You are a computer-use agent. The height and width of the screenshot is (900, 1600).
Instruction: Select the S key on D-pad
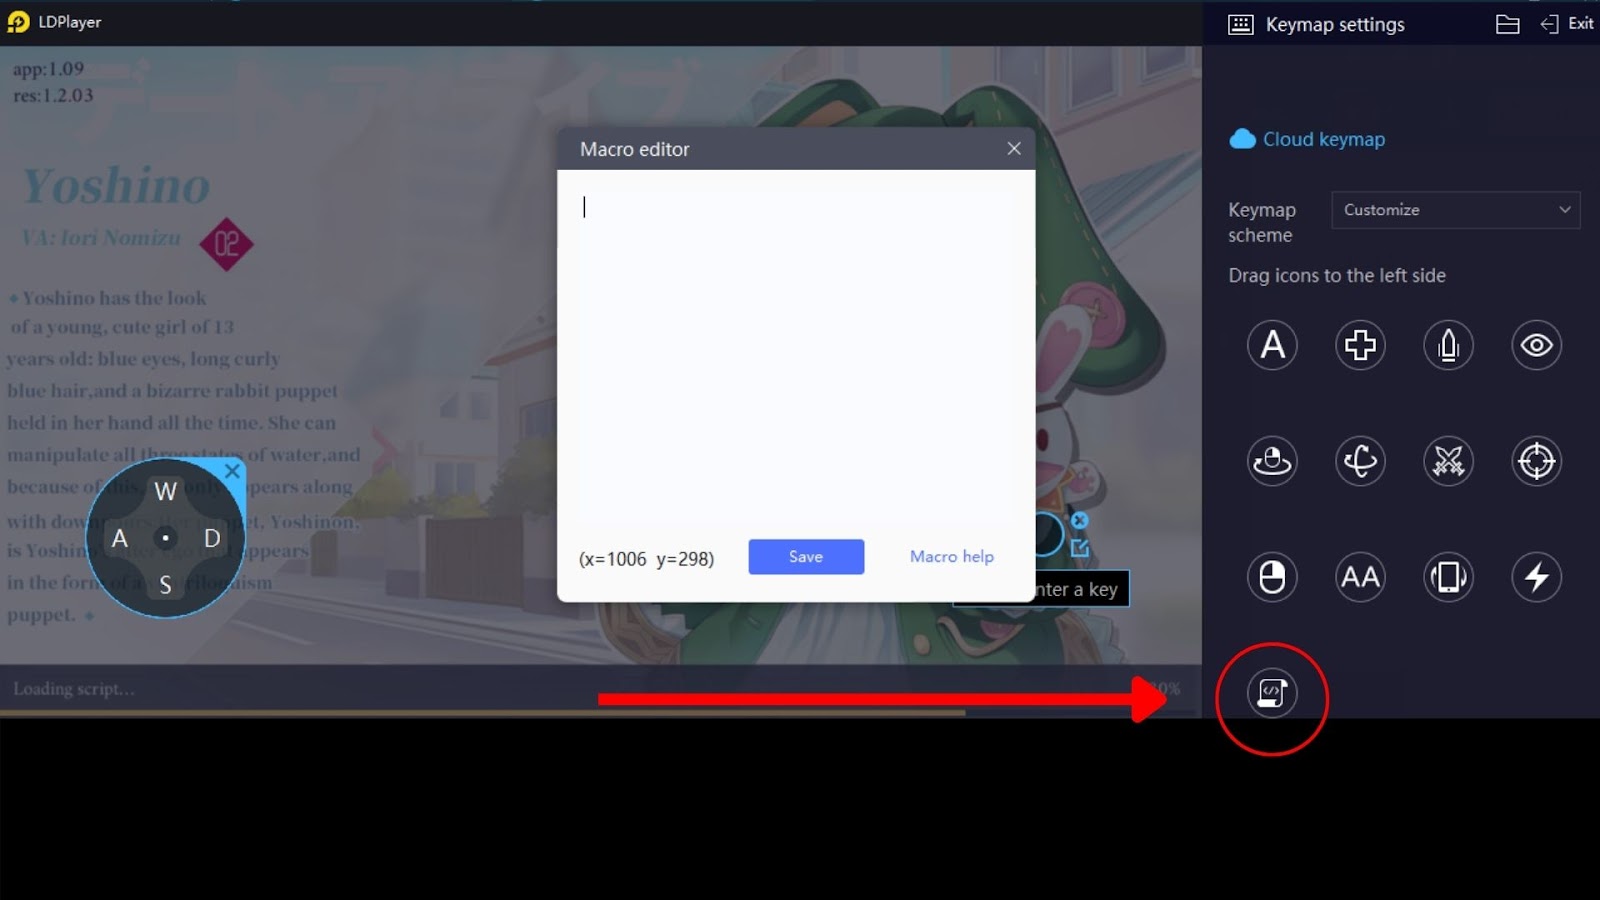pos(165,585)
